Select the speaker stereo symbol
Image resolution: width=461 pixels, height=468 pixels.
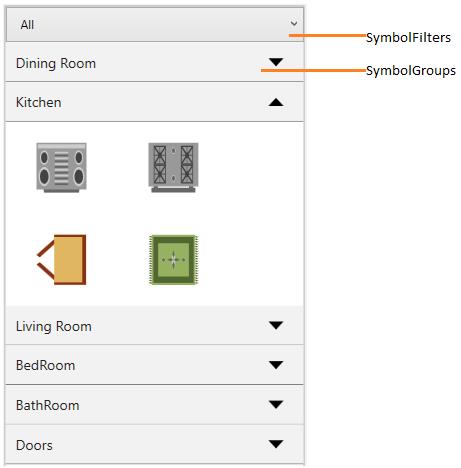click(61, 167)
